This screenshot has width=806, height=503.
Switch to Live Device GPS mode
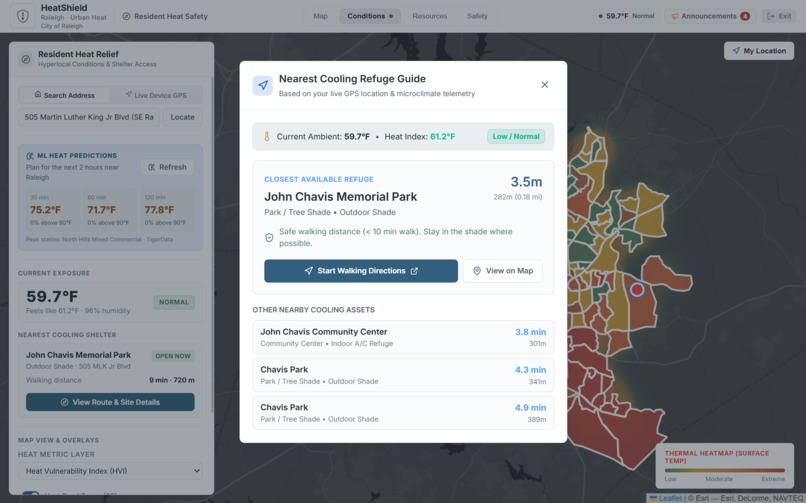(x=156, y=95)
